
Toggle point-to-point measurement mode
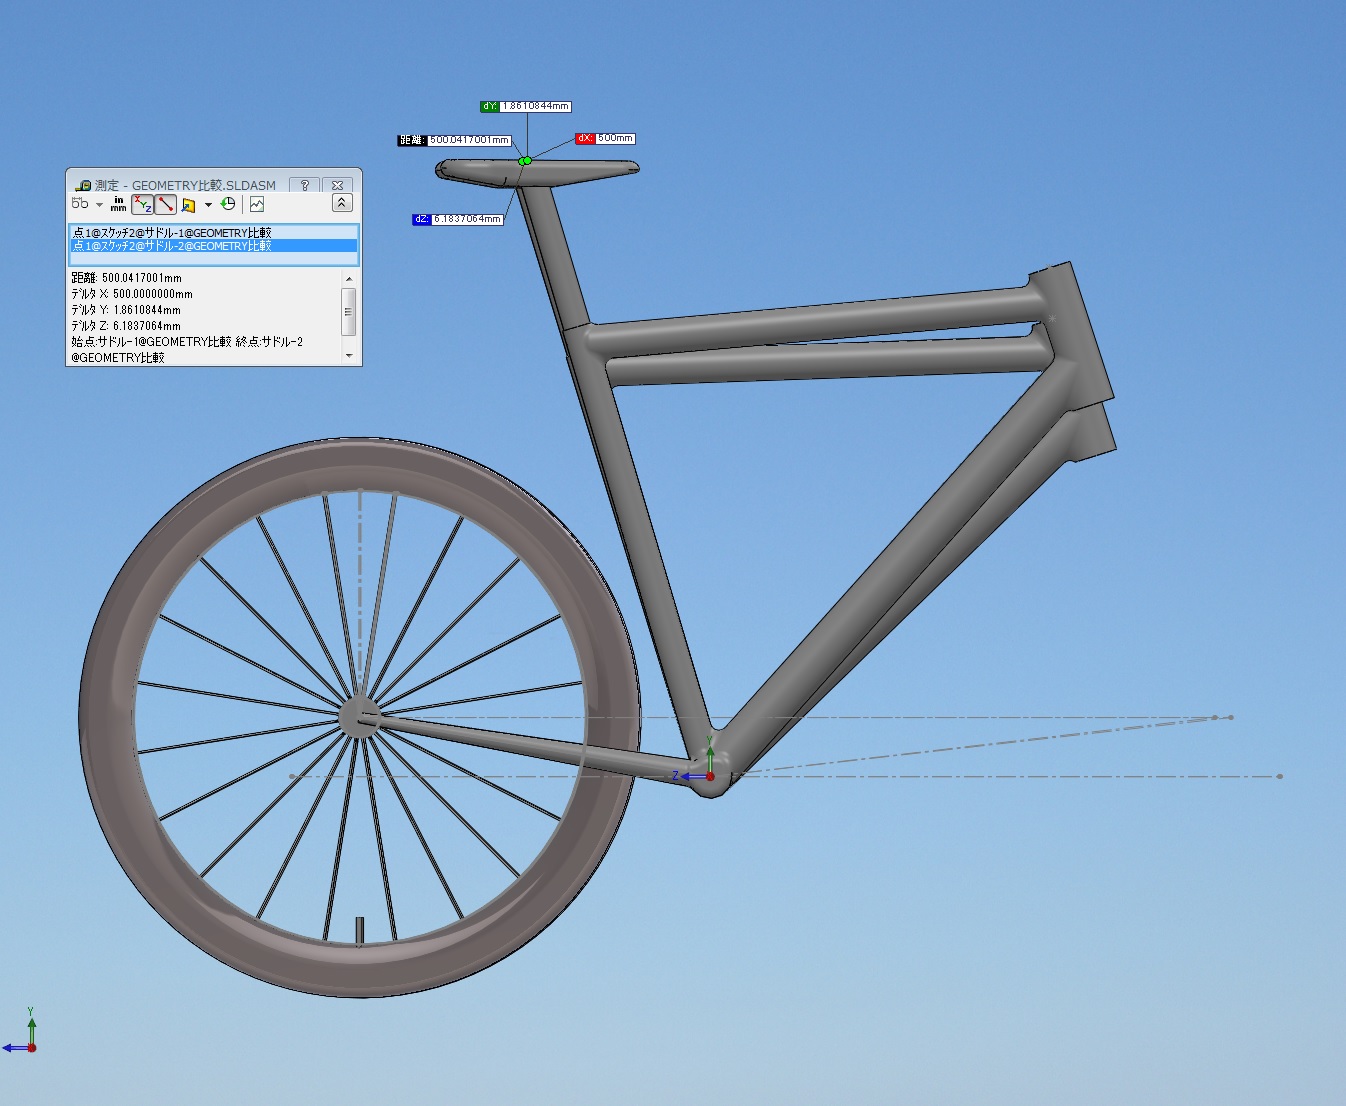point(166,204)
